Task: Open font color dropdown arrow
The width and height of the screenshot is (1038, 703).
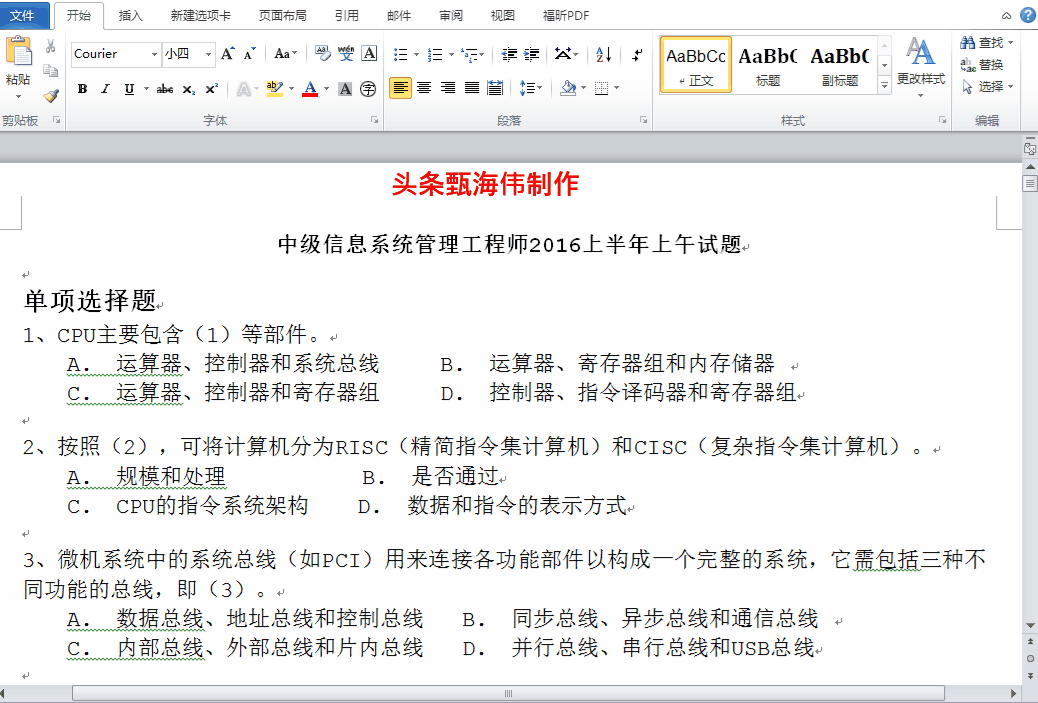Action: (x=326, y=88)
